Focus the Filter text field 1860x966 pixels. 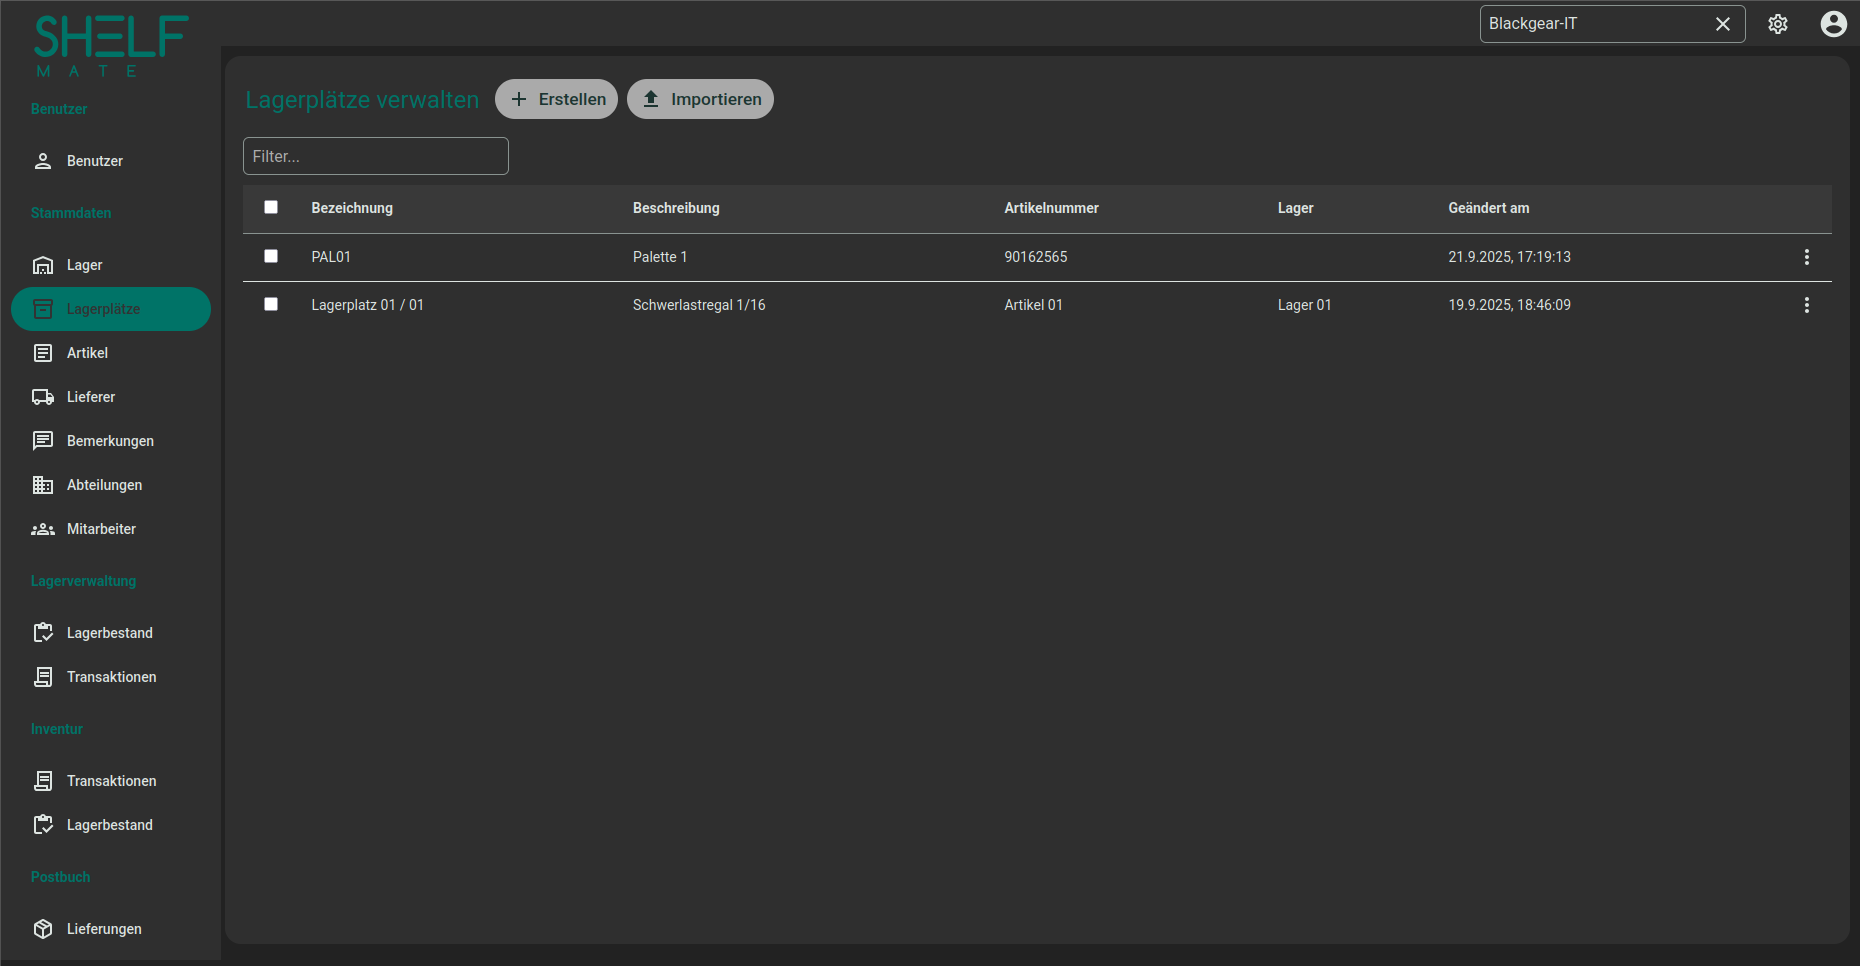[375, 156]
